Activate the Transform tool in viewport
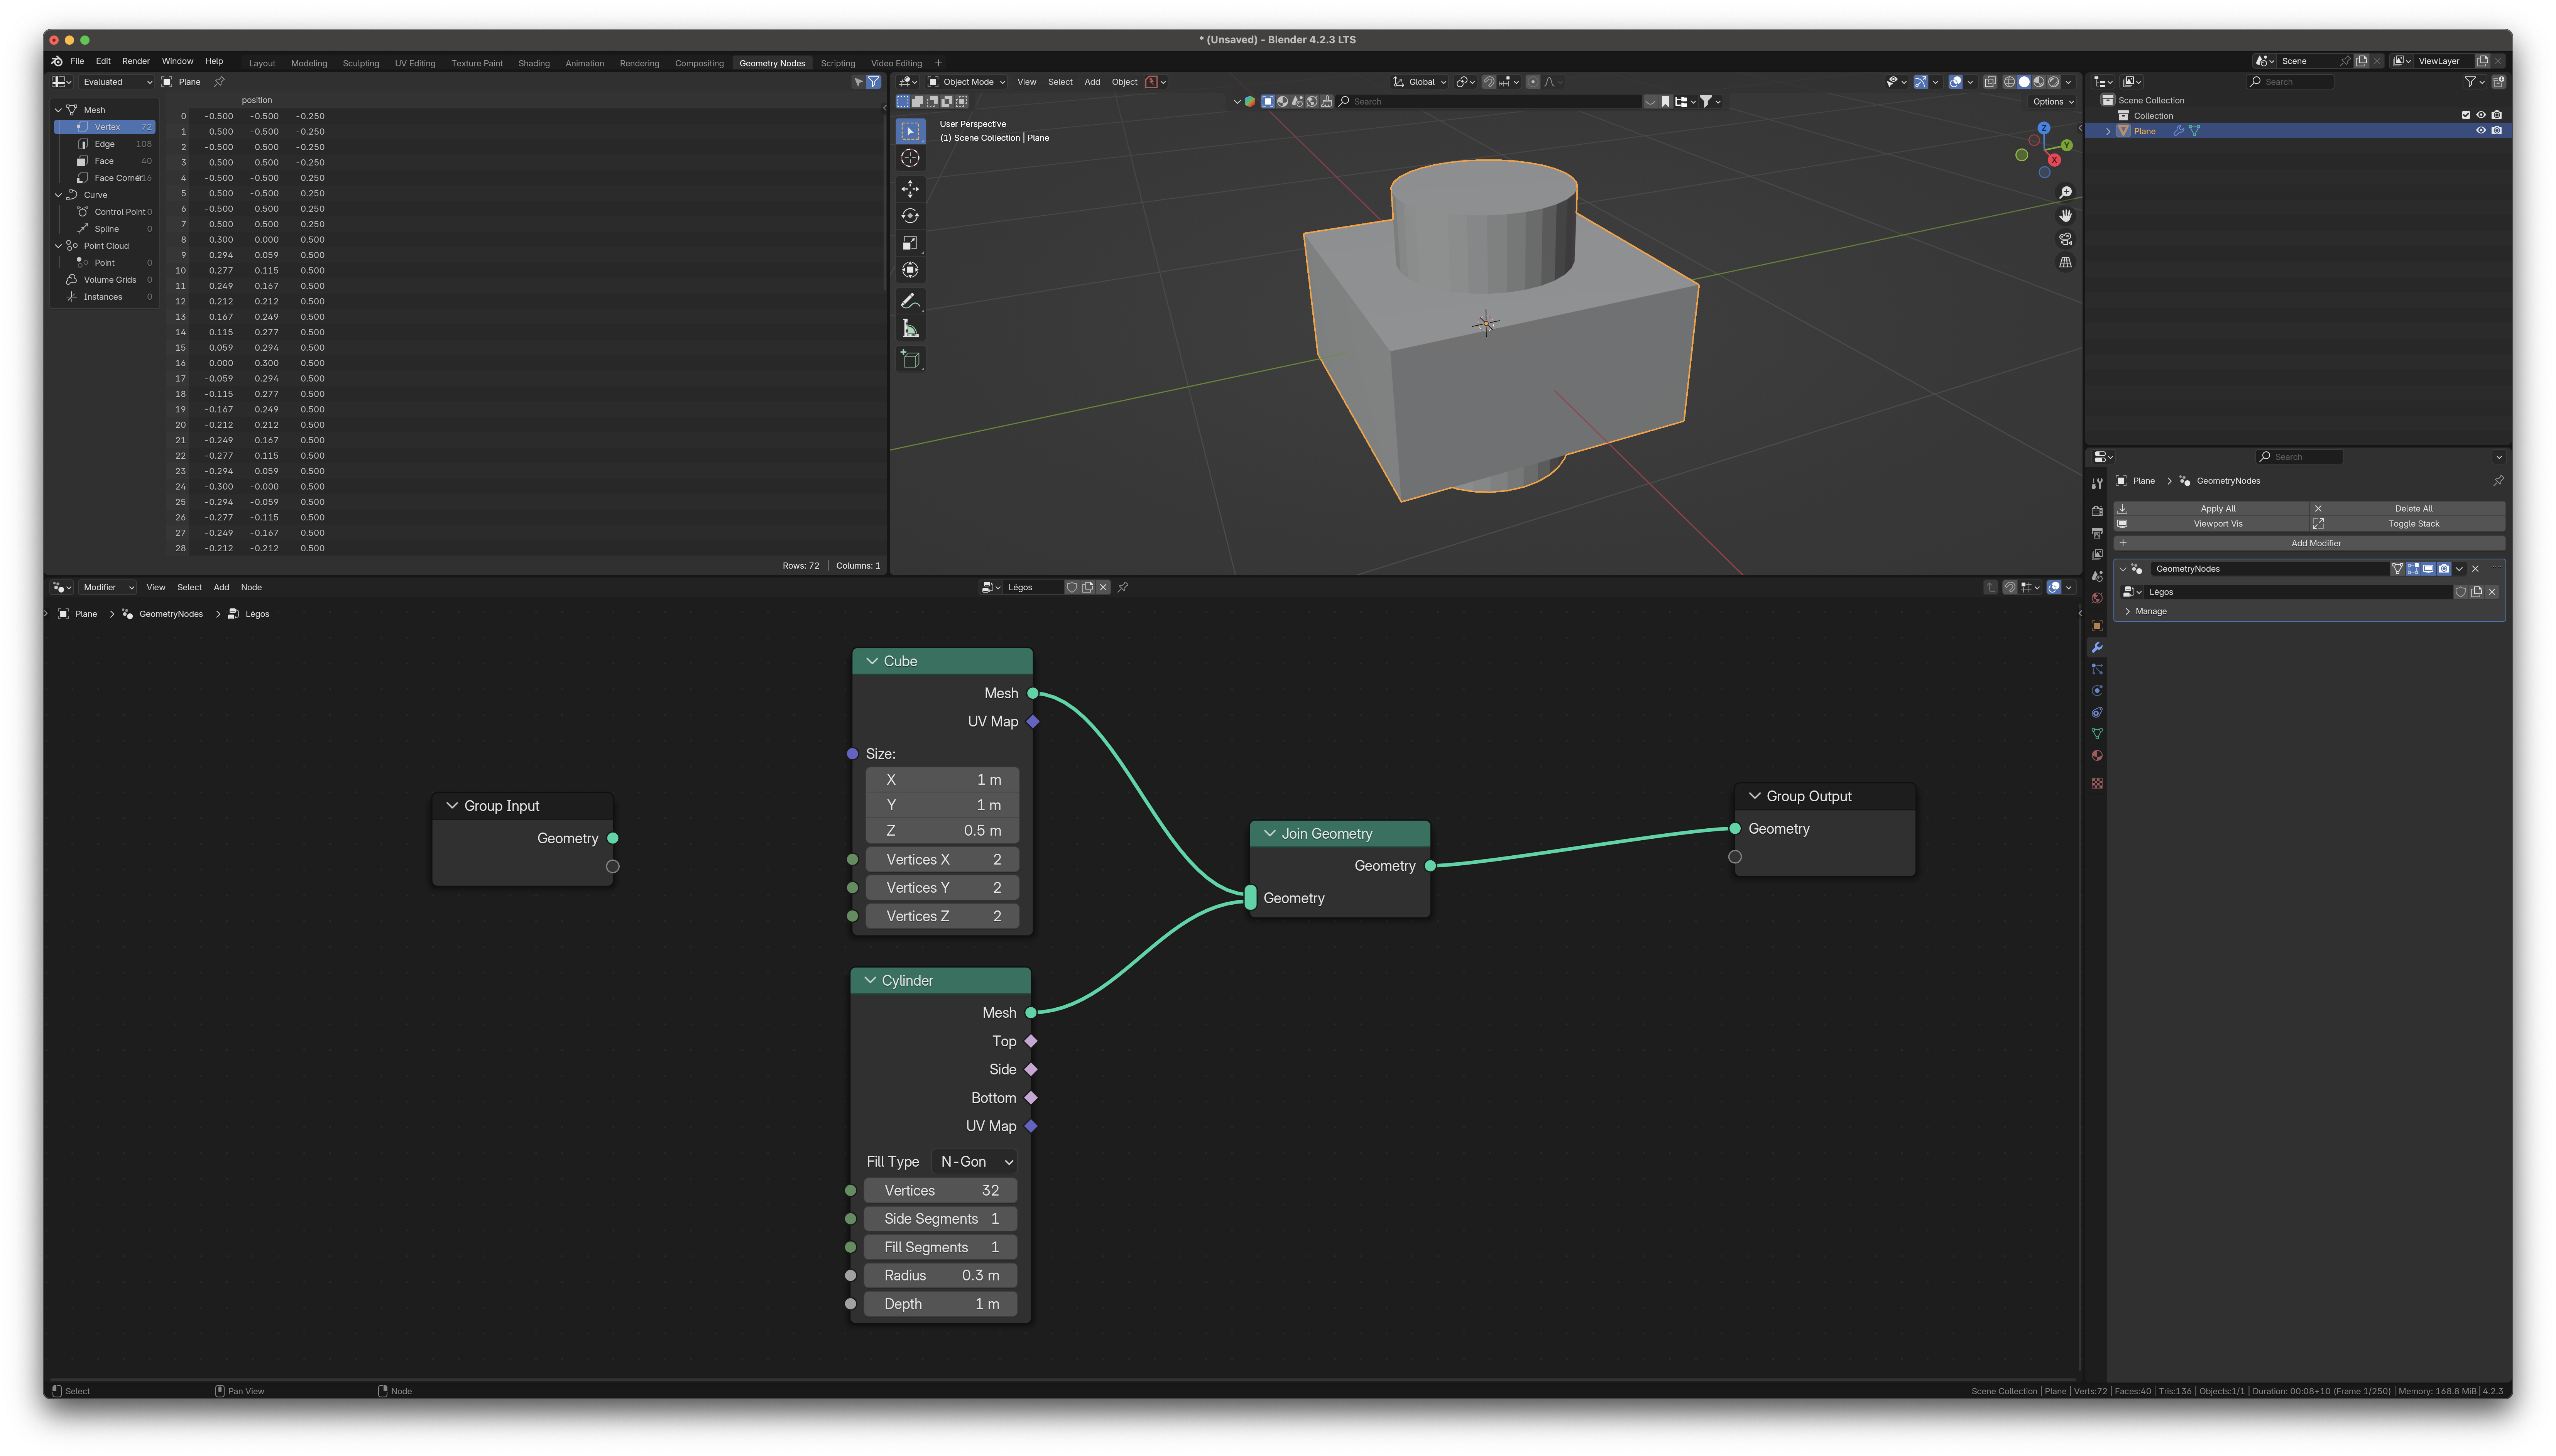This screenshot has width=2556, height=1456. pos(910,270)
